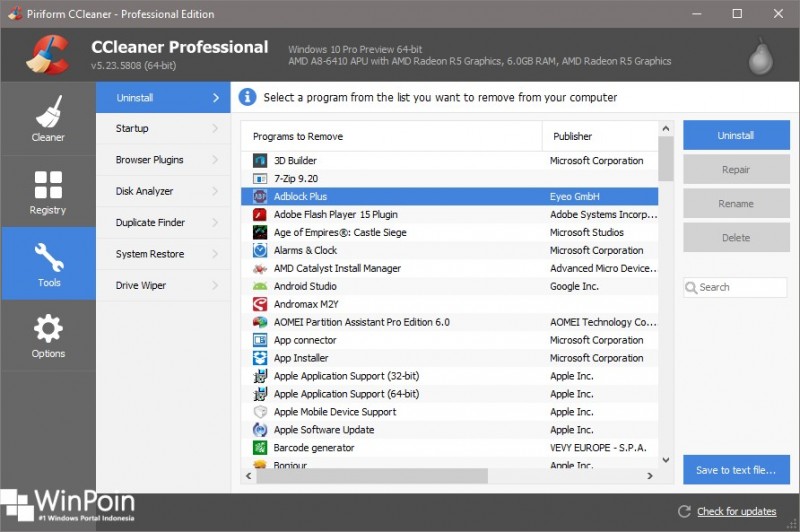
Task: Sort by the Publisher column header
Action: pyautogui.click(x=600, y=136)
